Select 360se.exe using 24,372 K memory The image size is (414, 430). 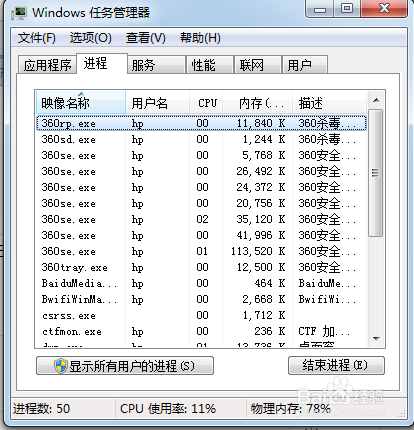pos(201,187)
